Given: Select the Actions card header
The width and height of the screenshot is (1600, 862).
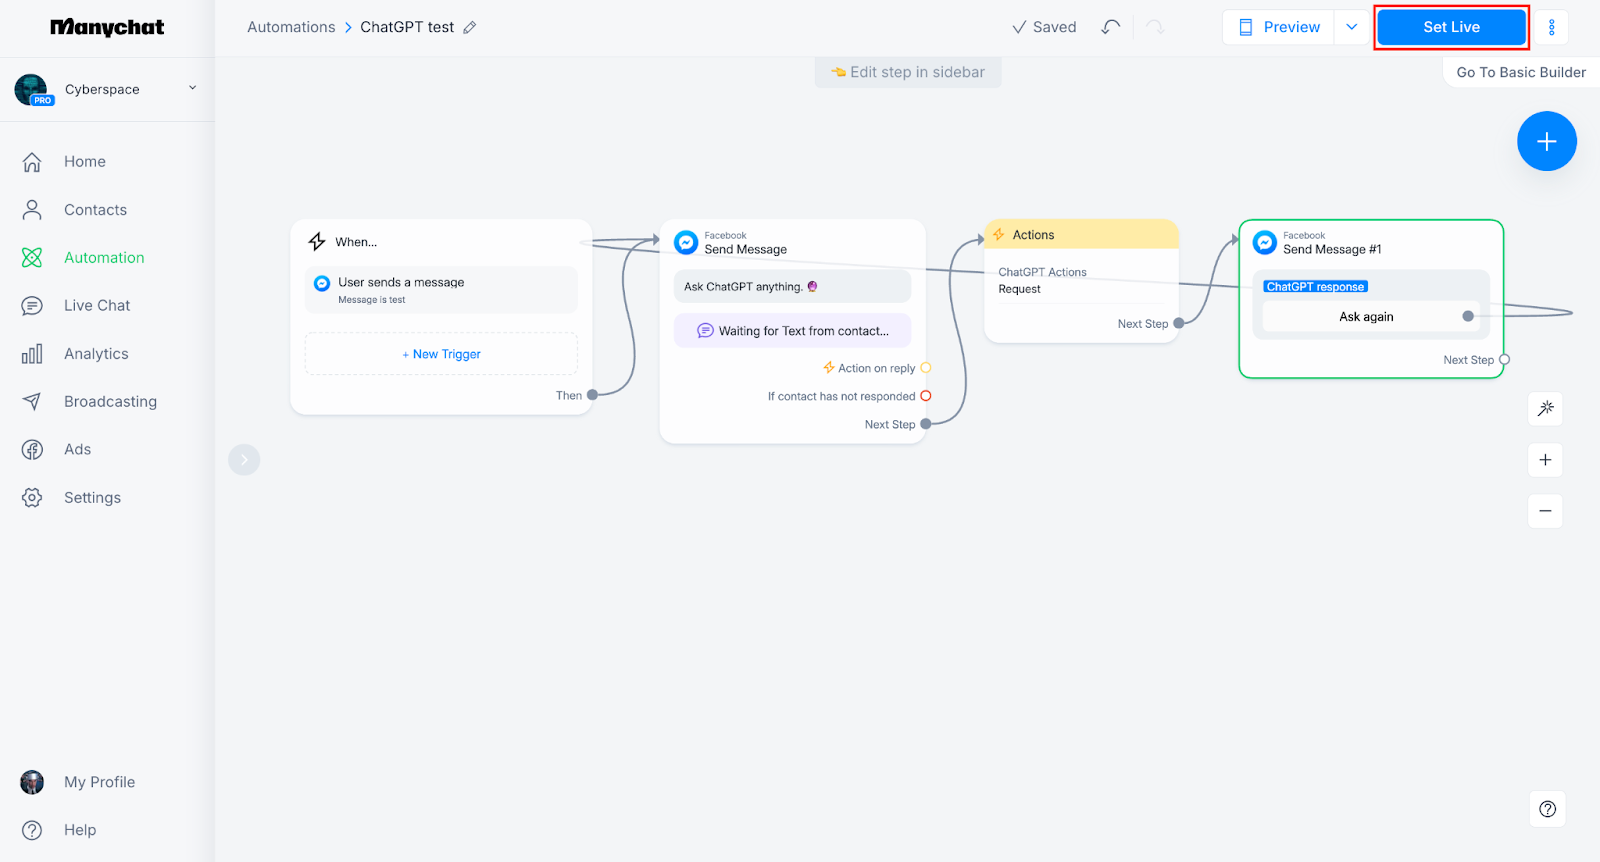Looking at the screenshot, I should coord(1082,234).
